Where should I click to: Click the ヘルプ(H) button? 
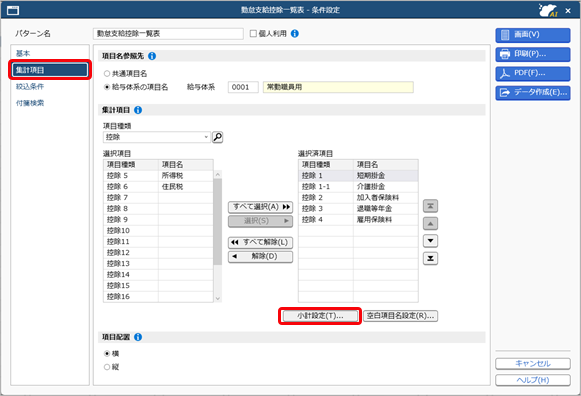pyautogui.click(x=533, y=380)
